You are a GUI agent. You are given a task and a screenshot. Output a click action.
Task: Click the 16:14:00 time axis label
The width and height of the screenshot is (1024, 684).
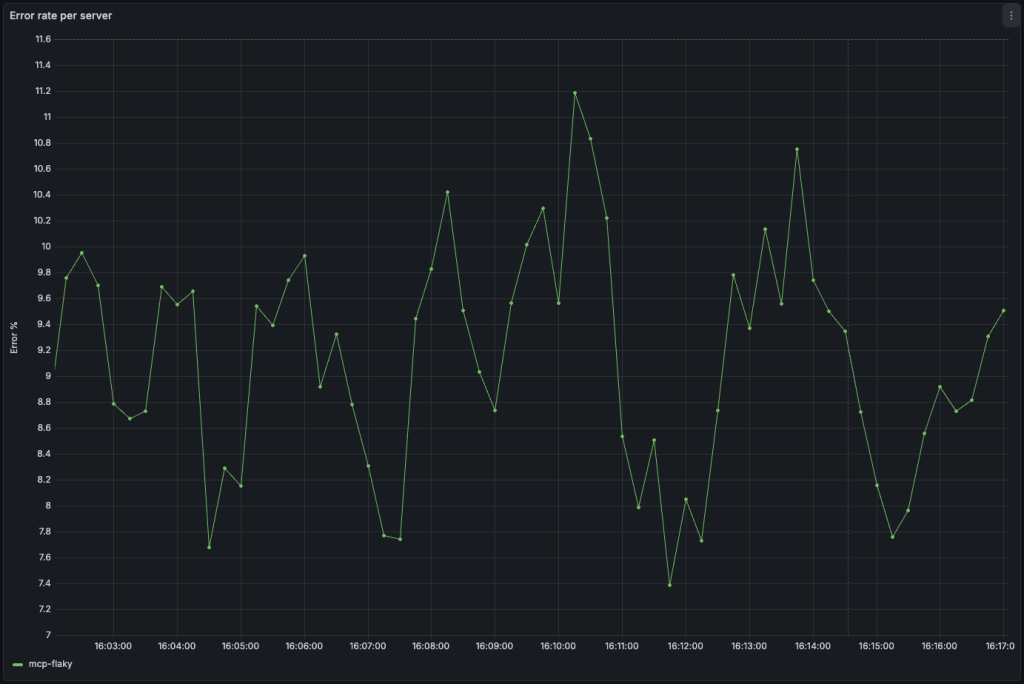coord(812,647)
